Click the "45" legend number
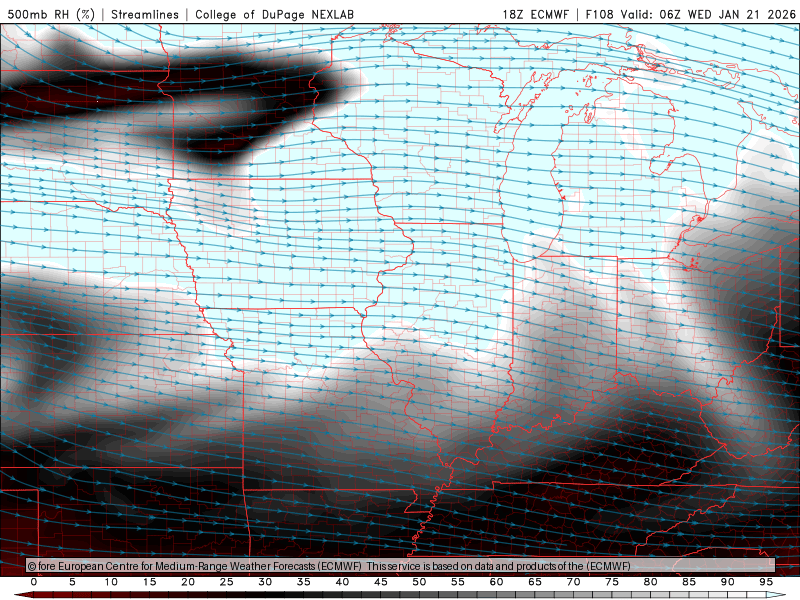The height and width of the screenshot is (600, 800). pyautogui.click(x=381, y=582)
